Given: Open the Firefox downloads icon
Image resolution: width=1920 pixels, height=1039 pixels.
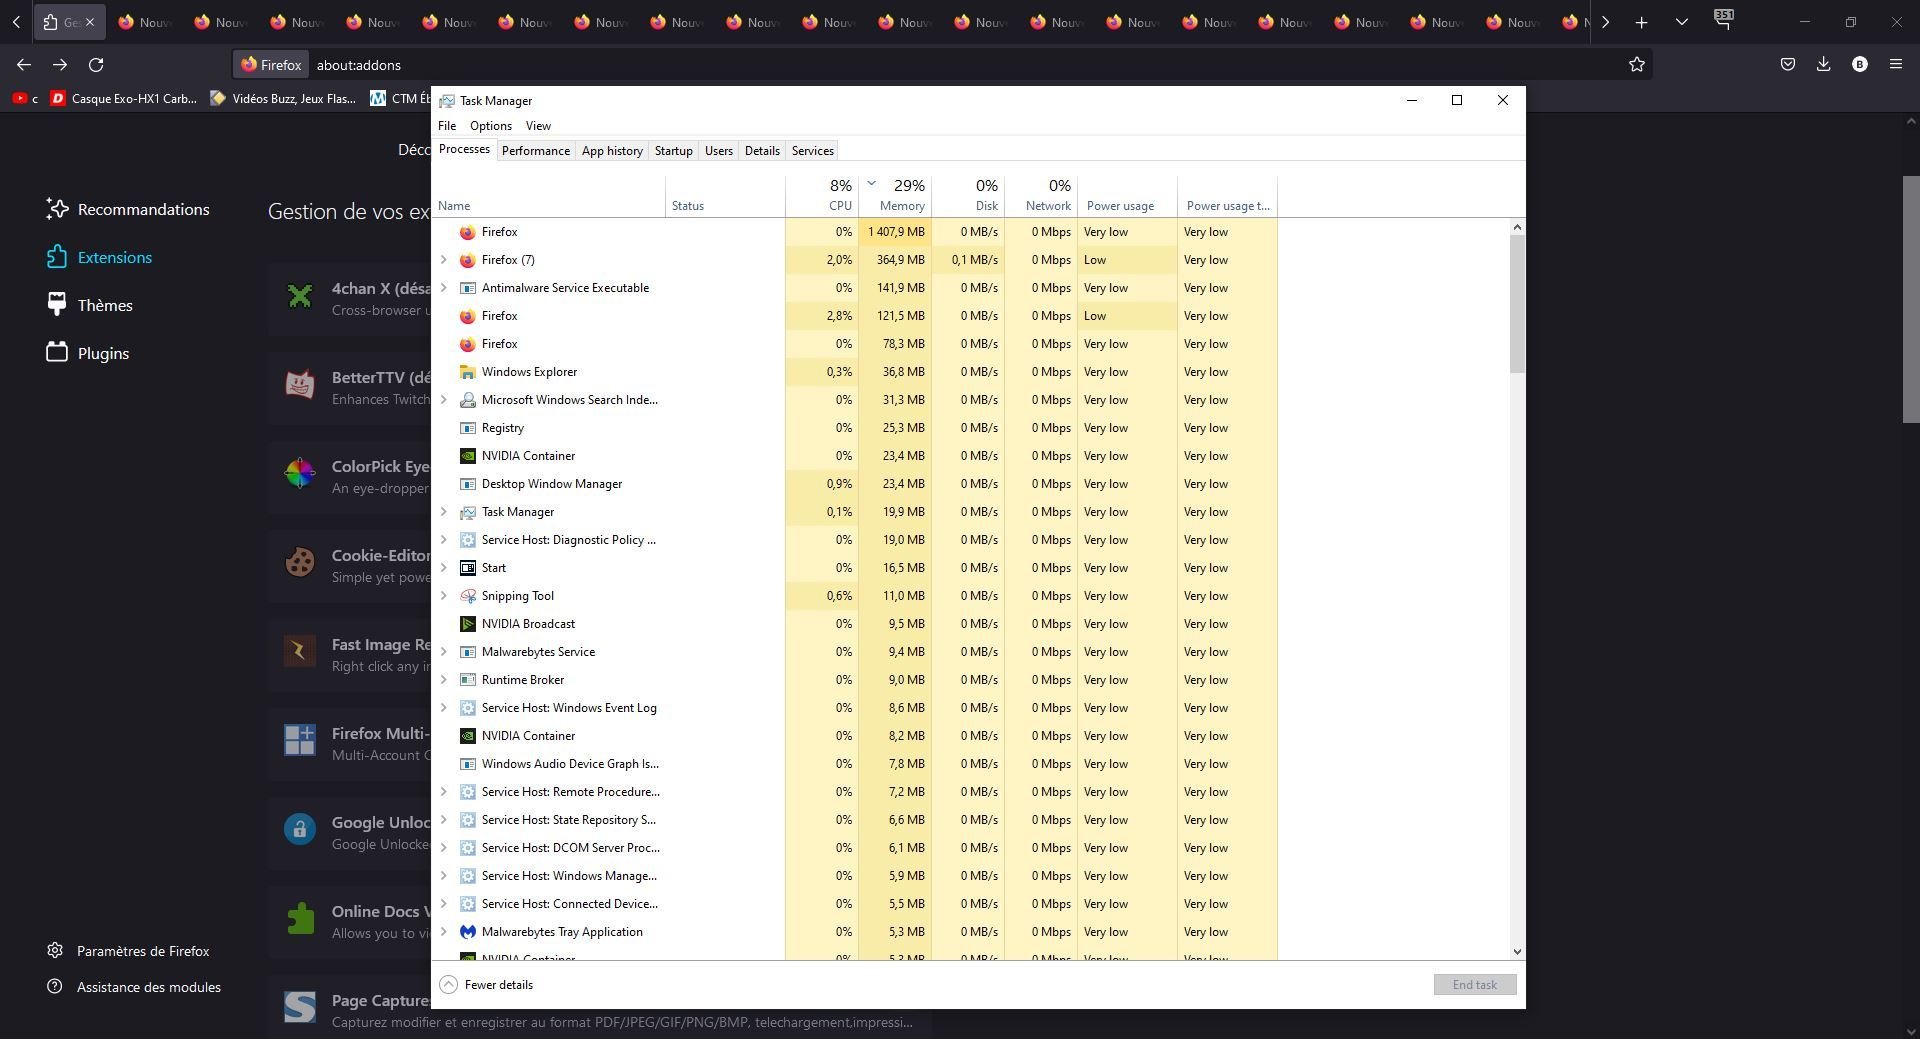Looking at the screenshot, I should (1823, 65).
